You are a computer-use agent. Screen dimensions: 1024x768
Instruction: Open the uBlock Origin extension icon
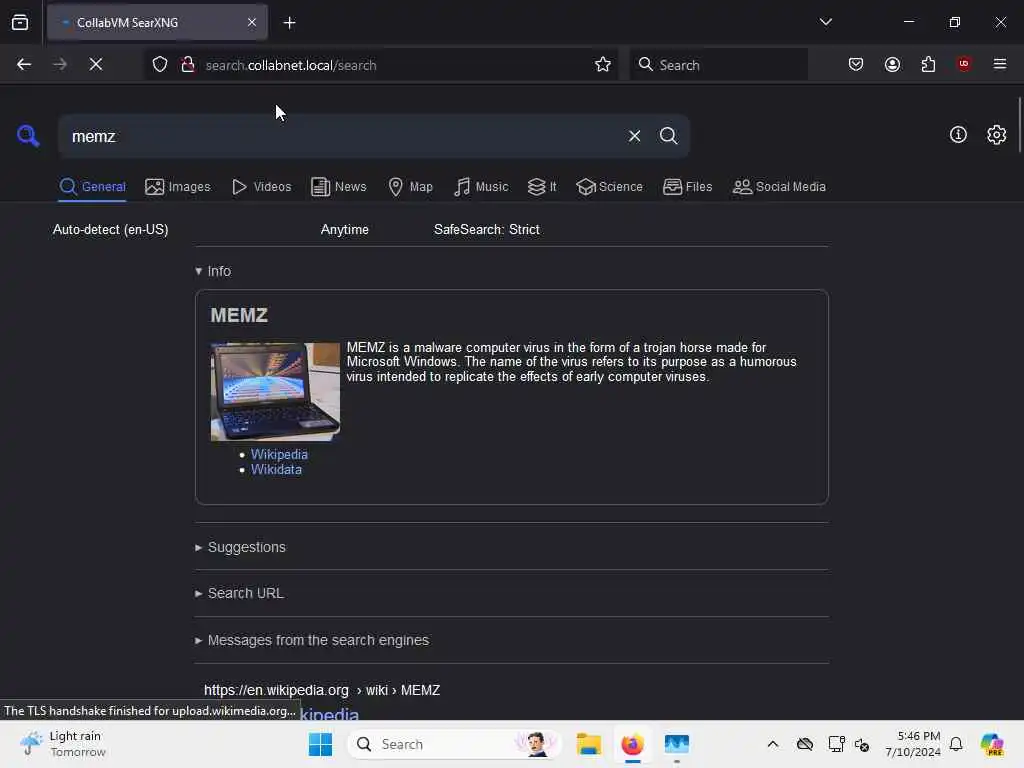(964, 65)
